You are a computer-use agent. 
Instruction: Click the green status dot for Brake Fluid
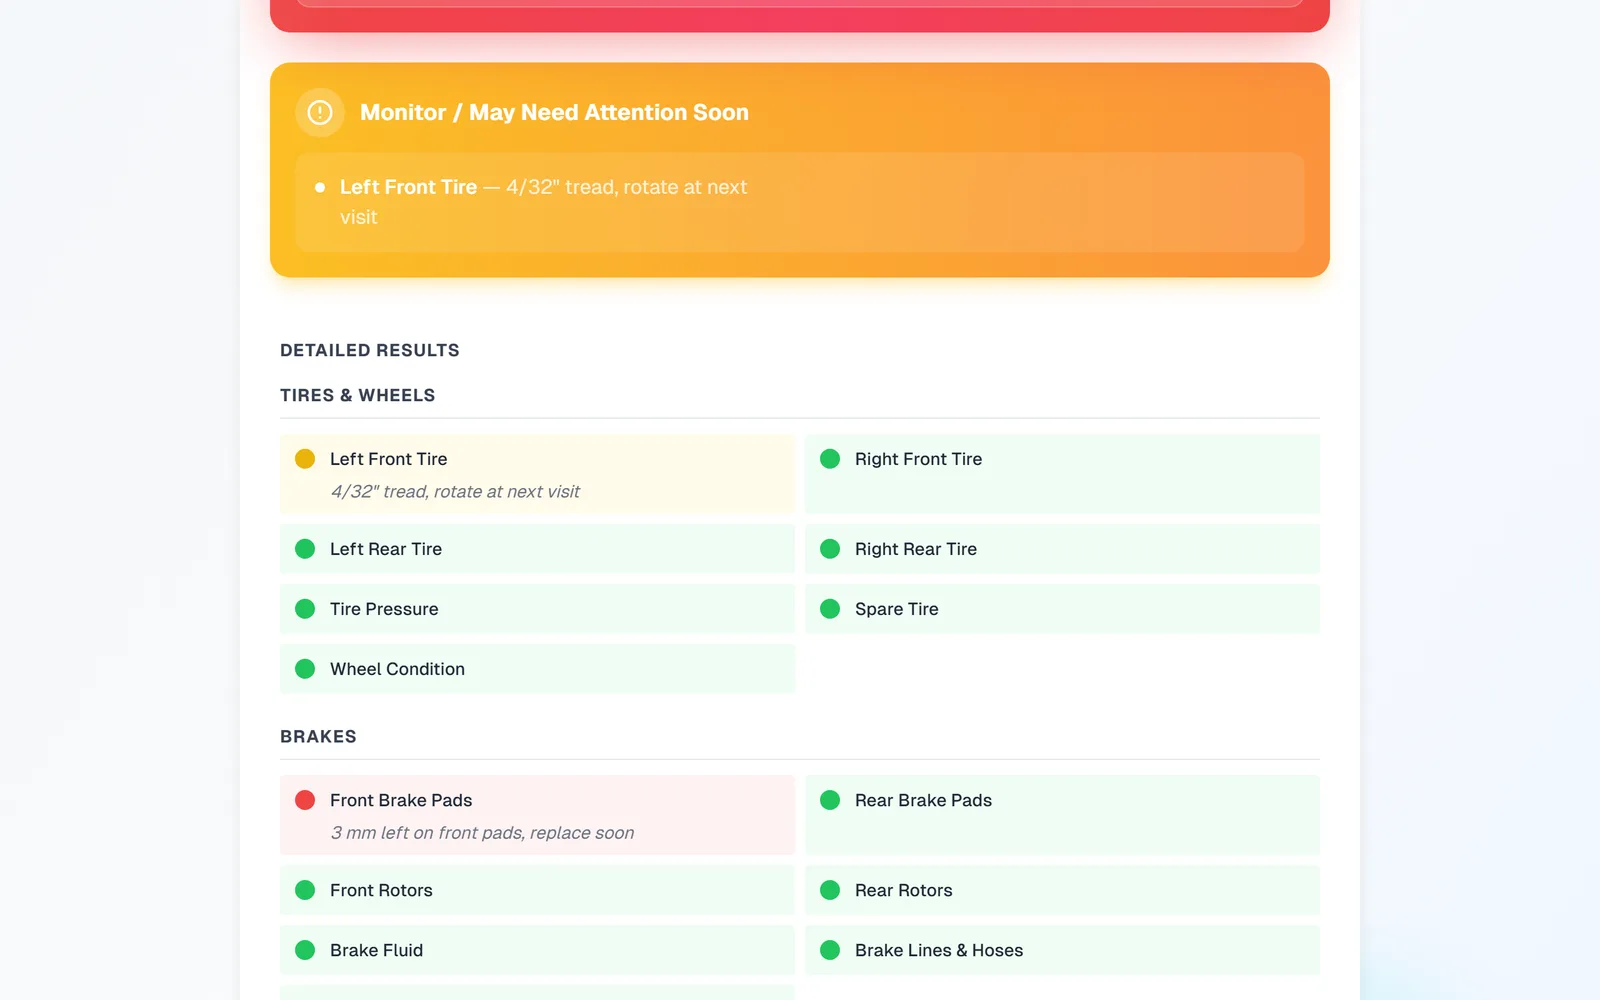(305, 950)
